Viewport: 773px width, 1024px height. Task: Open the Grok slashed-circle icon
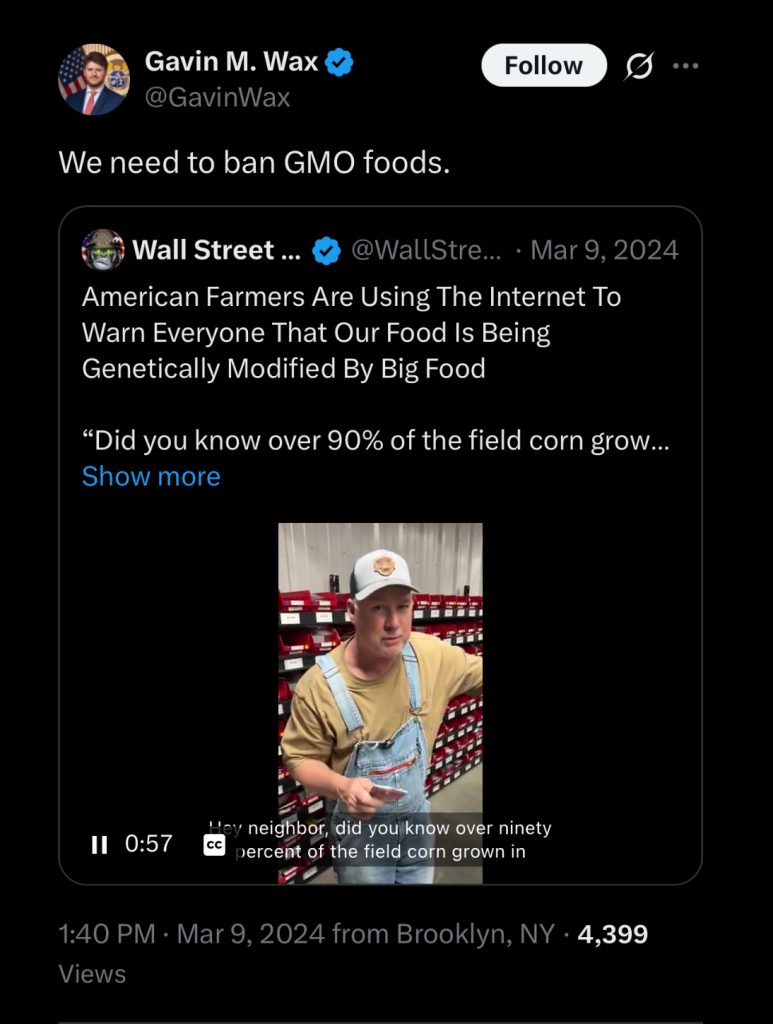point(637,66)
